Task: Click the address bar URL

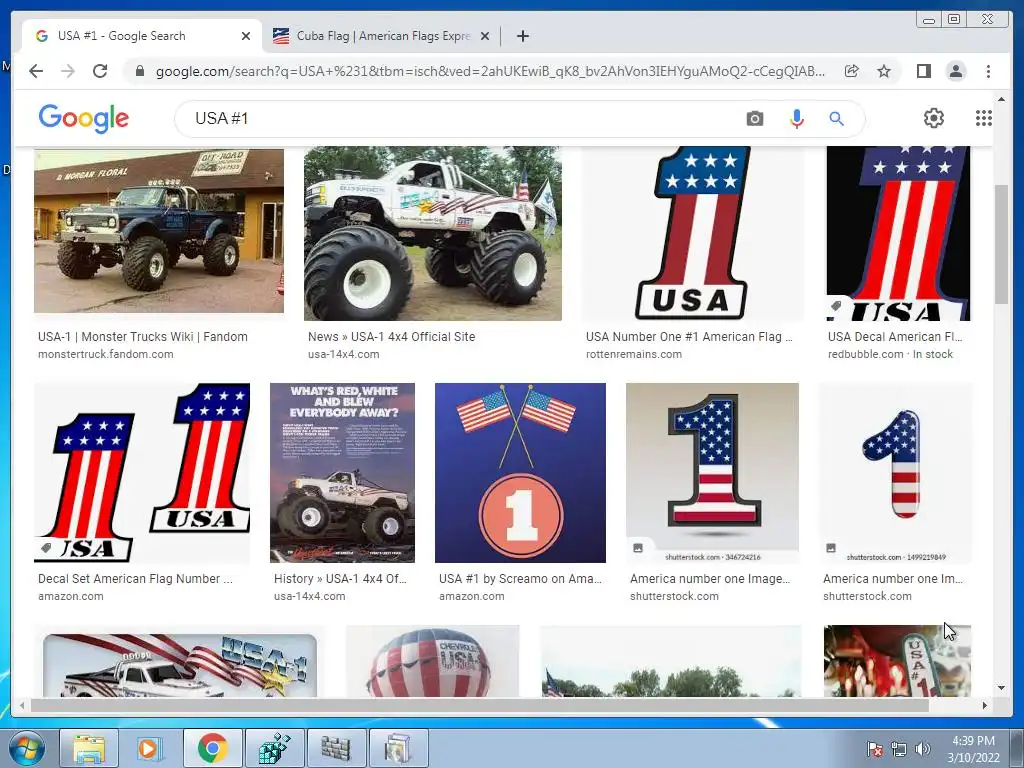Action: point(490,71)
